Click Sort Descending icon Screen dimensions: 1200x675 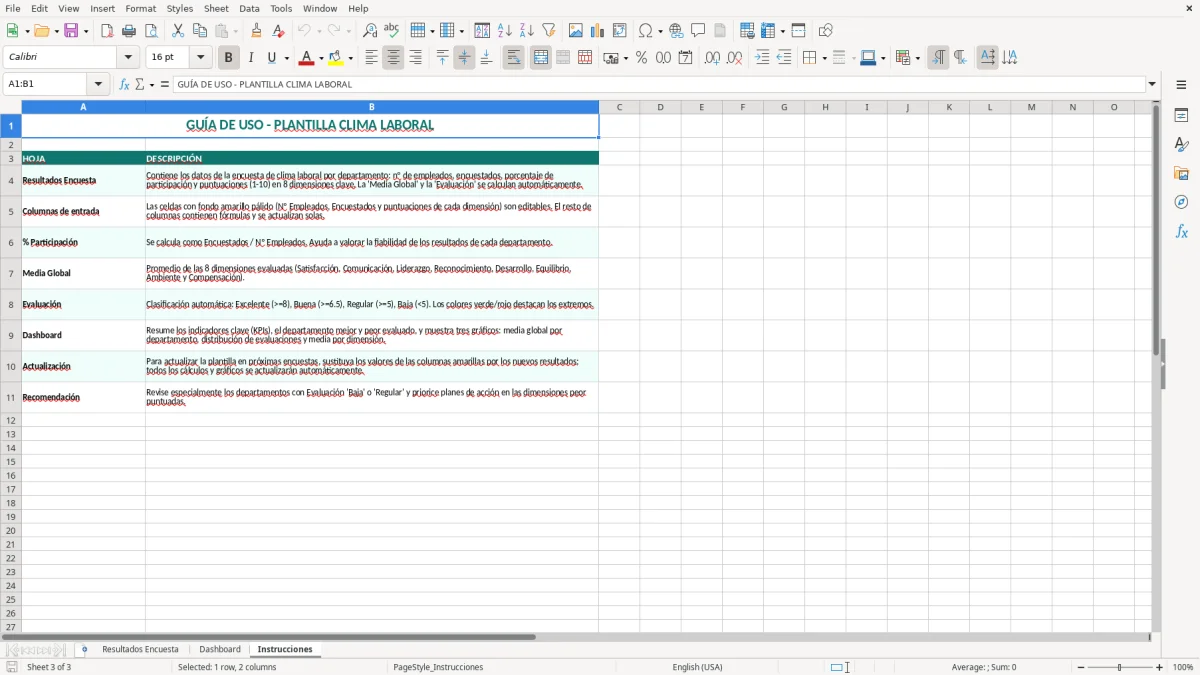(x=527, y=31)
